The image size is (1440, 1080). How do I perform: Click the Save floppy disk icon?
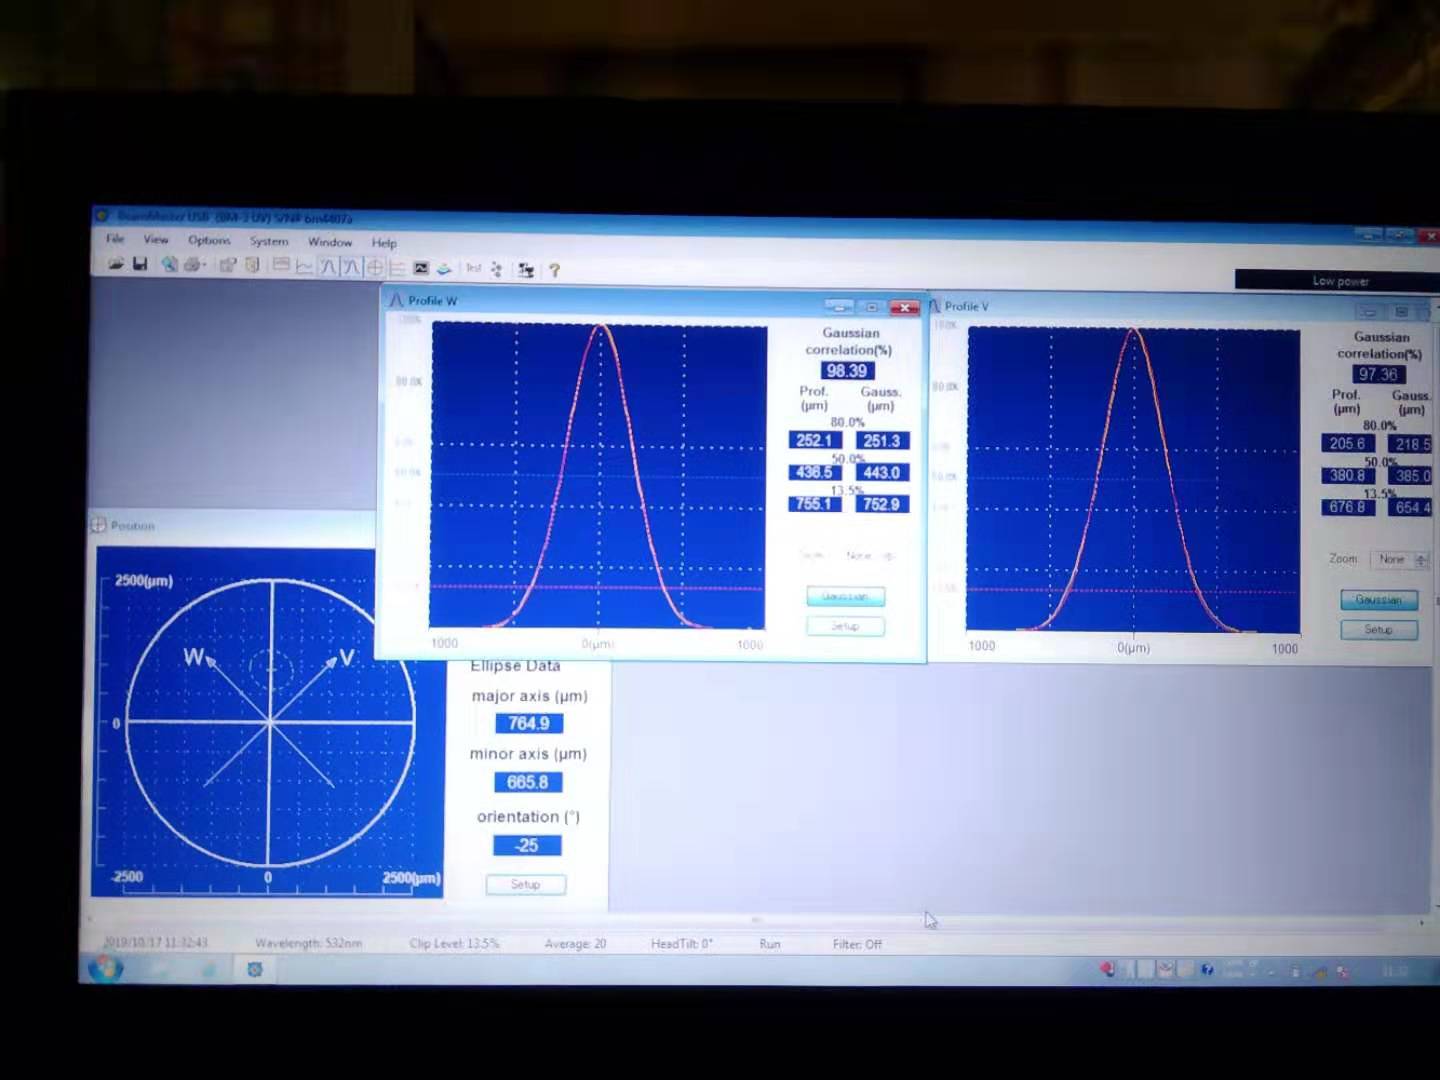pos(140,264)
